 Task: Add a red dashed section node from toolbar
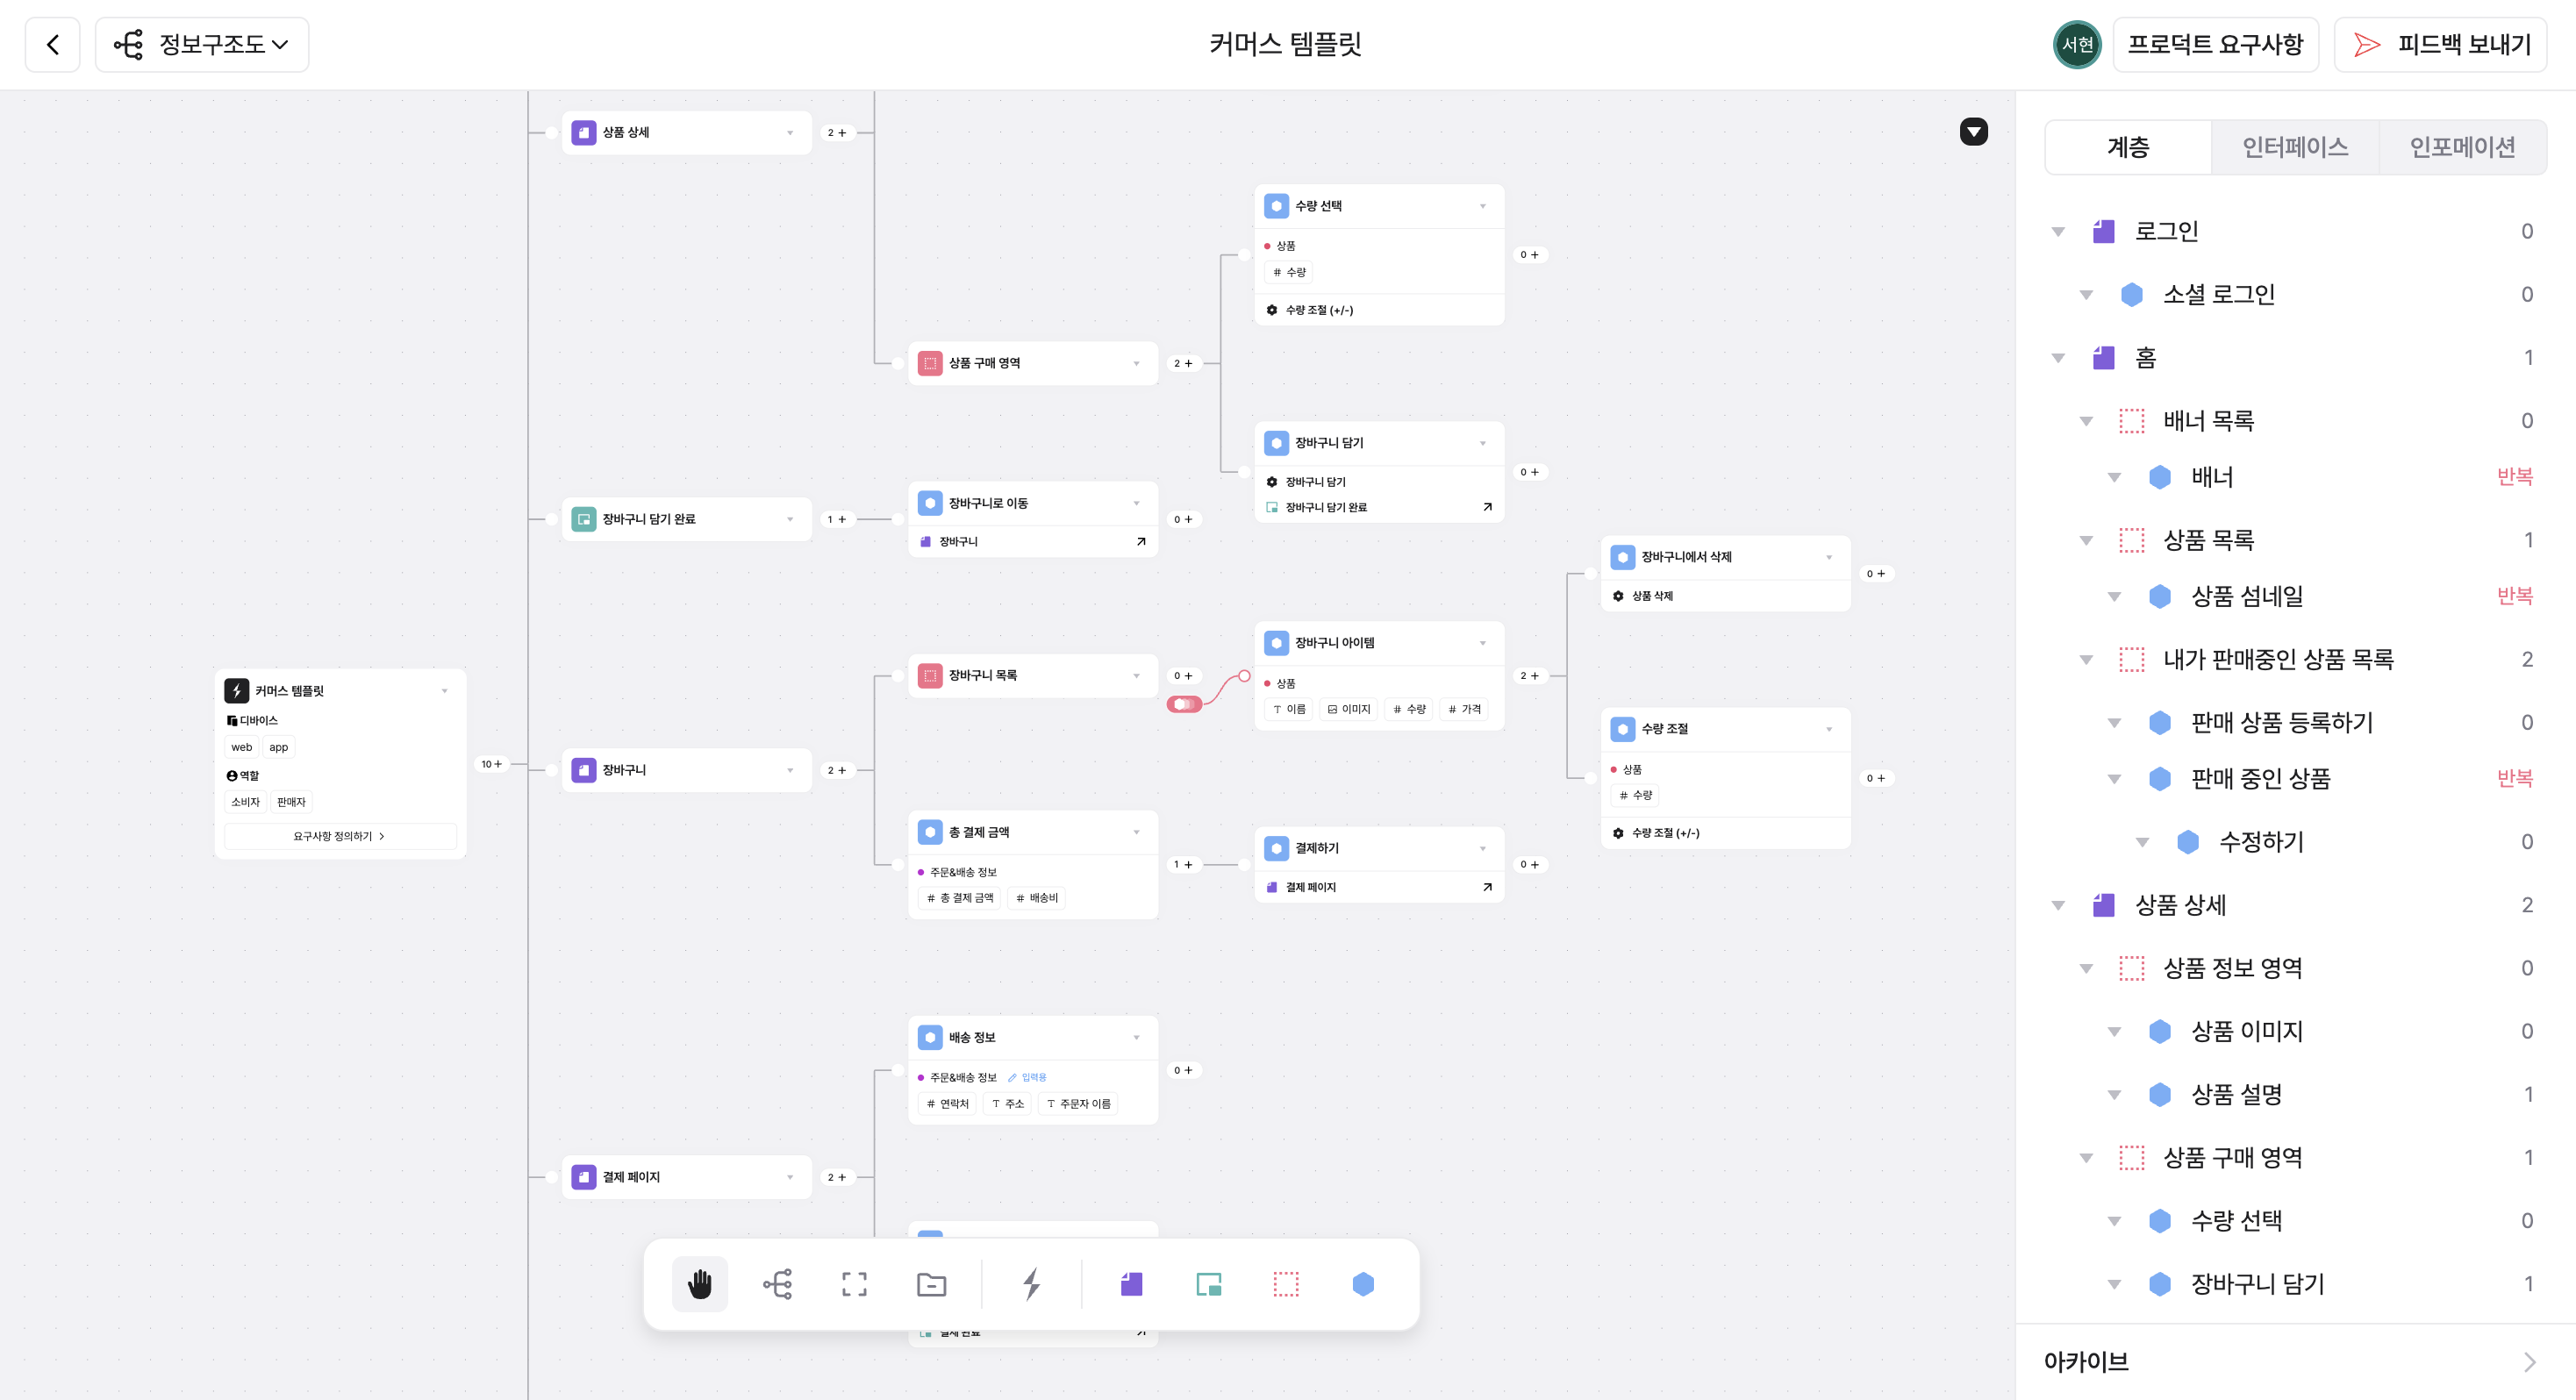[1285, 1283]
